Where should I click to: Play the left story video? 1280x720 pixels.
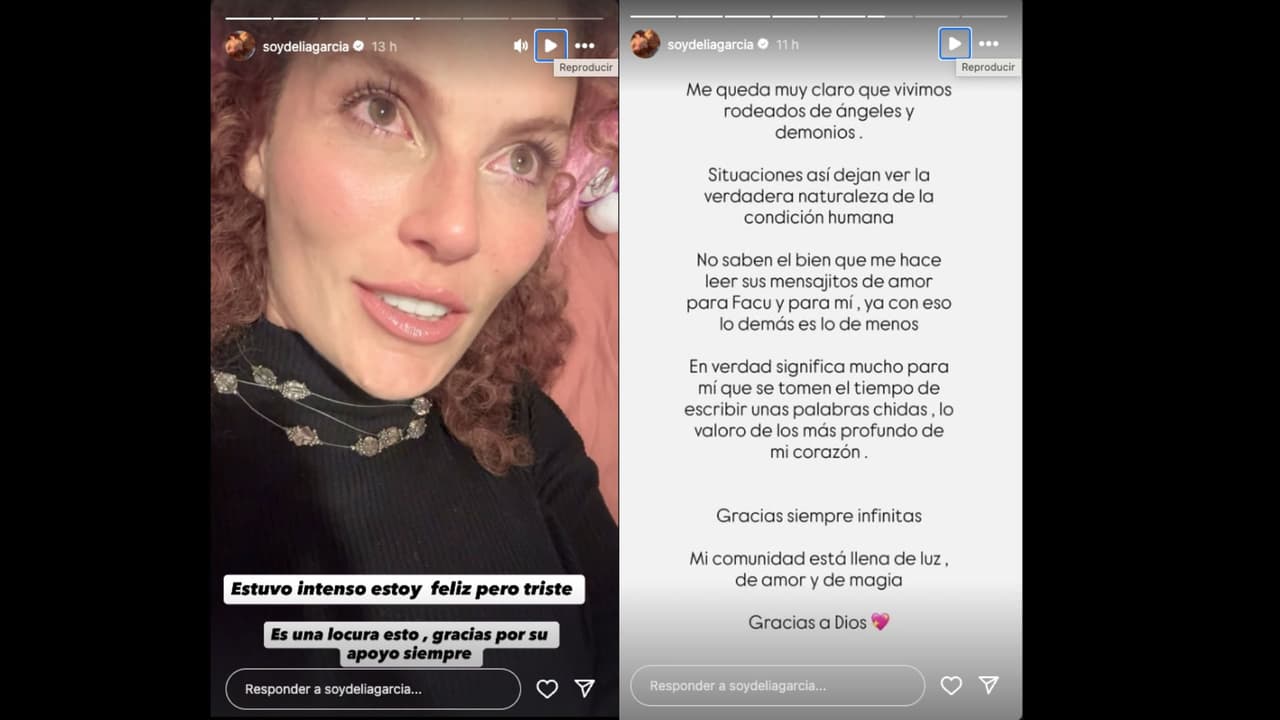click(x=551, y=45)
